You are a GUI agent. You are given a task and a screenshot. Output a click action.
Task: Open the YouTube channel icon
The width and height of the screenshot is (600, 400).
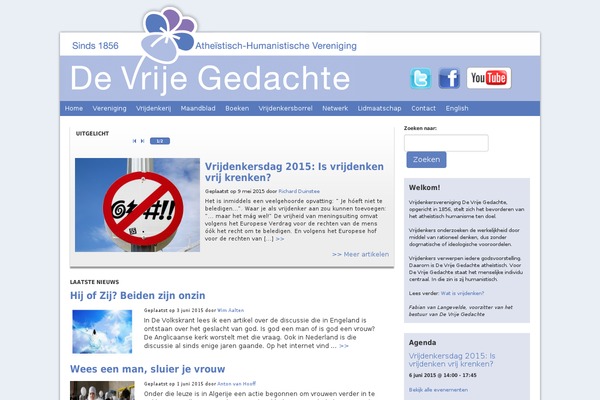point(489,78)
